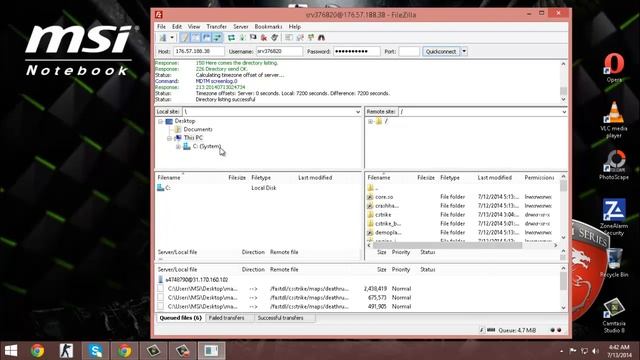
Task: Click the Port input field
Action: (409, 51)
